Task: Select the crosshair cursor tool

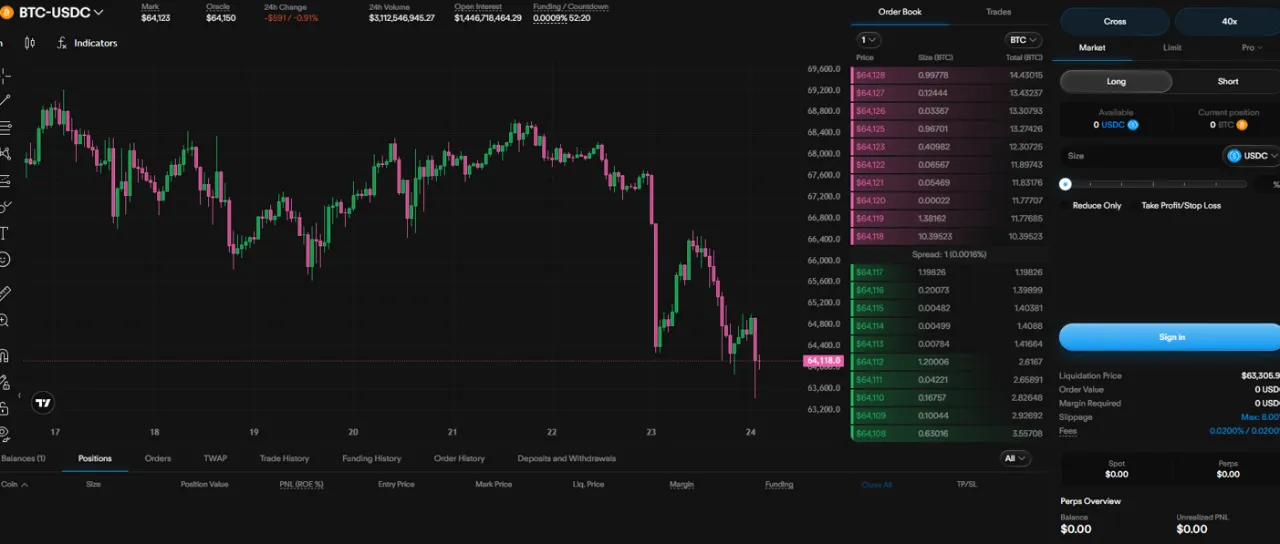Action: [4, 76]
